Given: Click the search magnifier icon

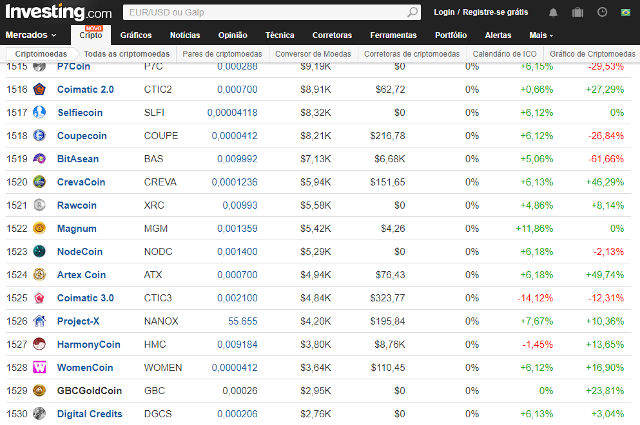Looking at the screenshot, I should tap(412, 12).
